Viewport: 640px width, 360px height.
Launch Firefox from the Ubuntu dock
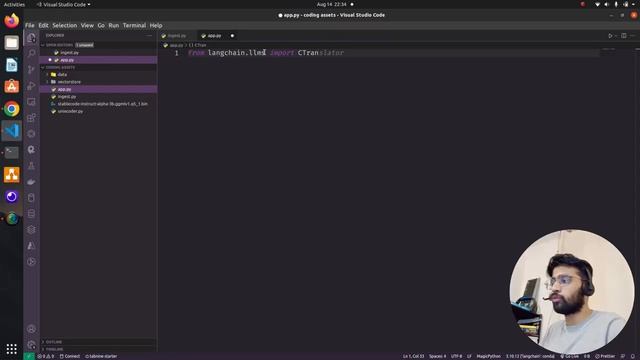click(11, 20)
